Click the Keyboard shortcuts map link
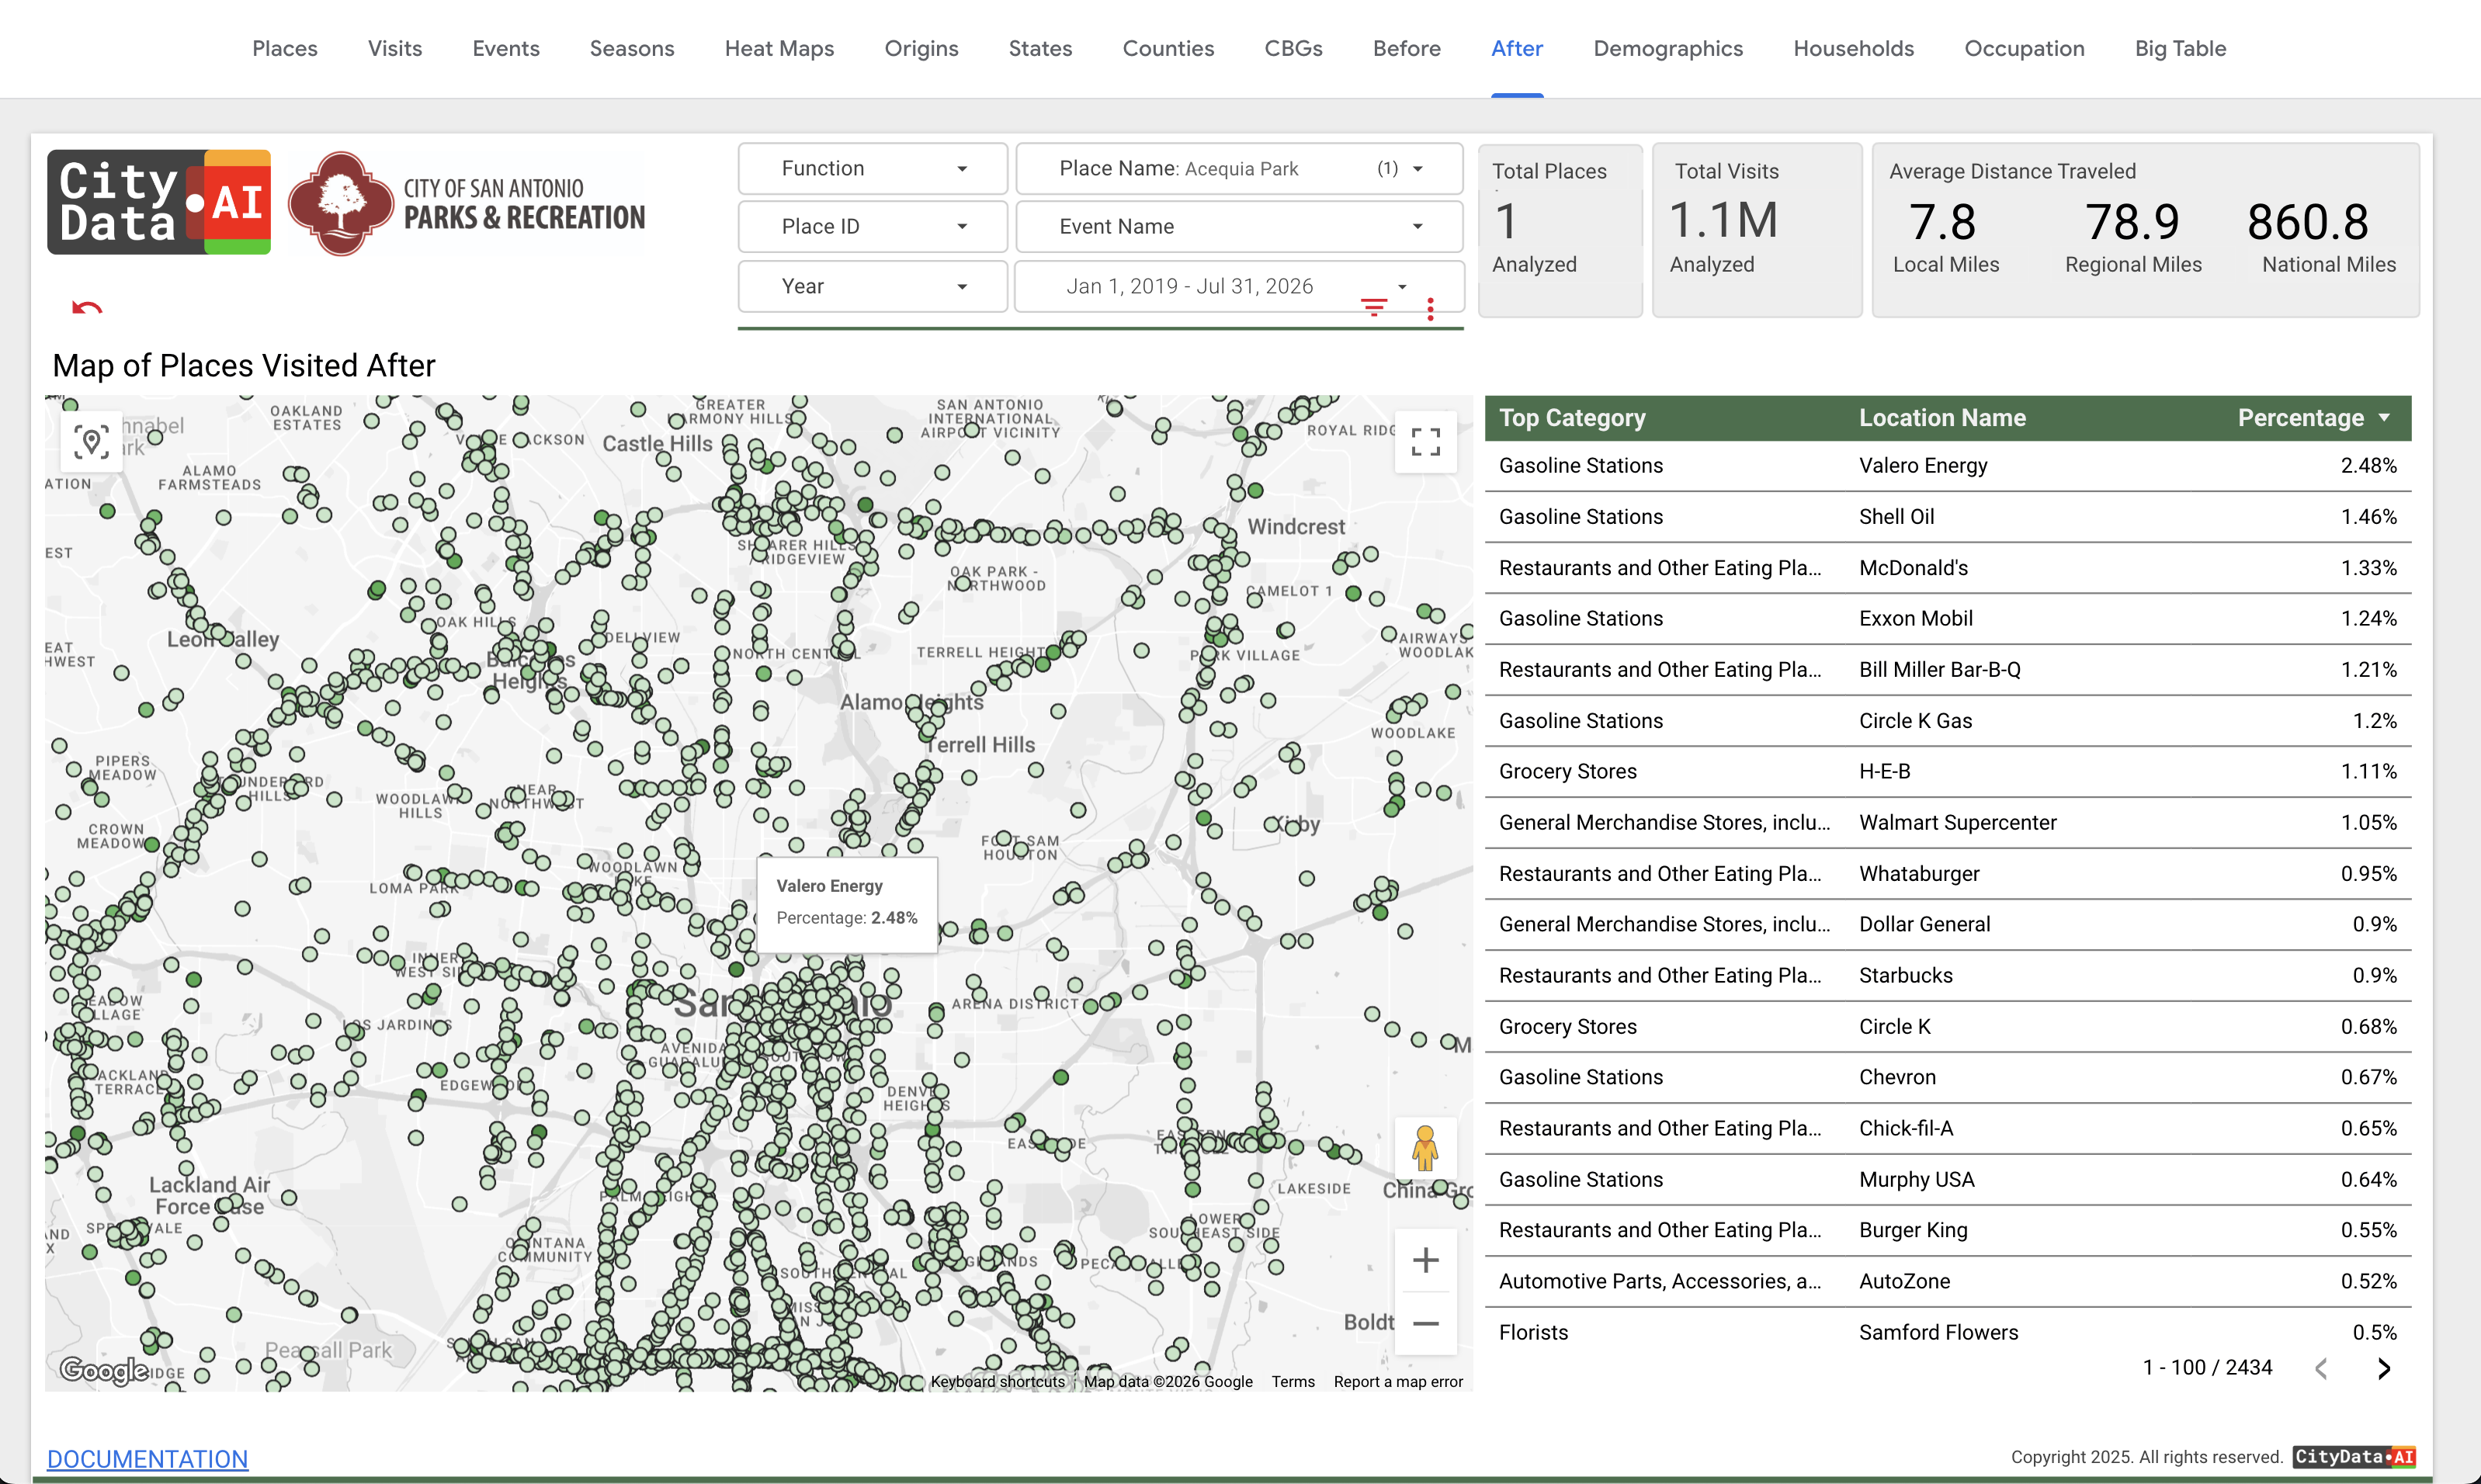The image size is (2481, 1484). [x=997, y=1381]
